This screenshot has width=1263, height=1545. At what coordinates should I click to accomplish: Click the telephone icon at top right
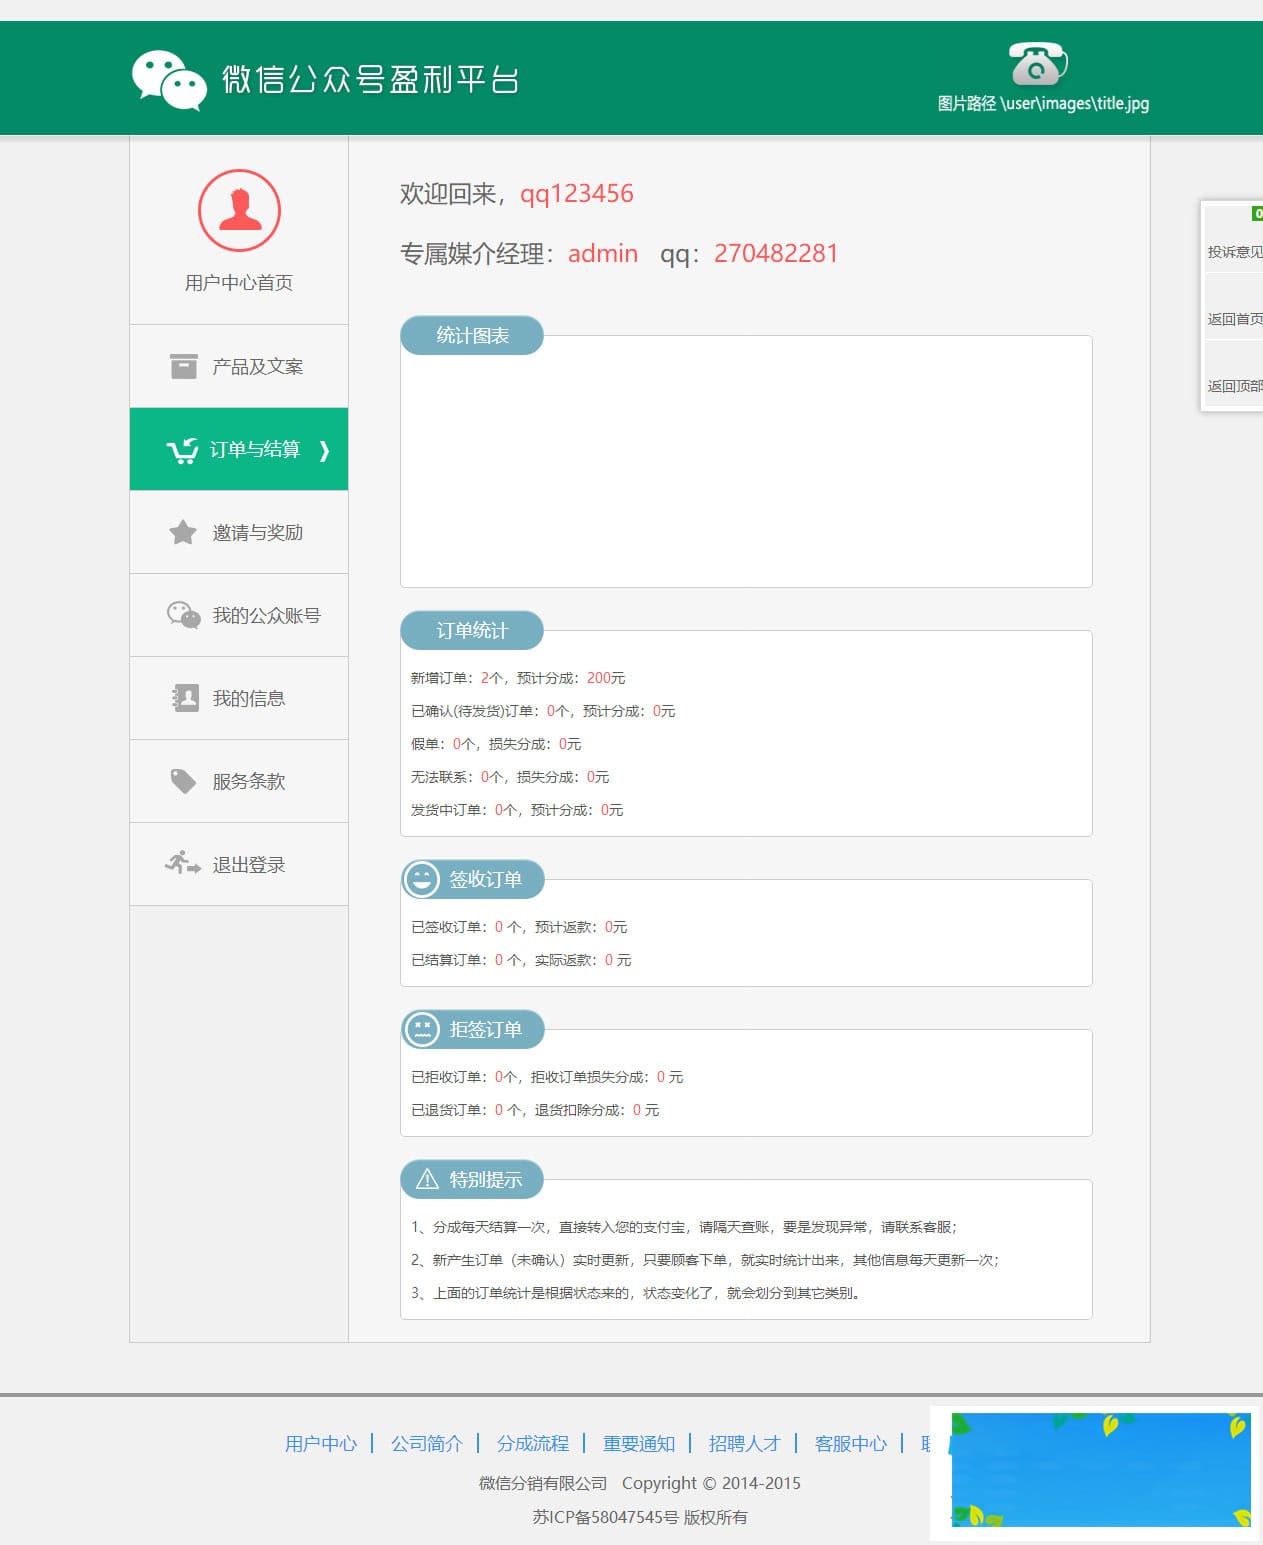(1037, 64)
